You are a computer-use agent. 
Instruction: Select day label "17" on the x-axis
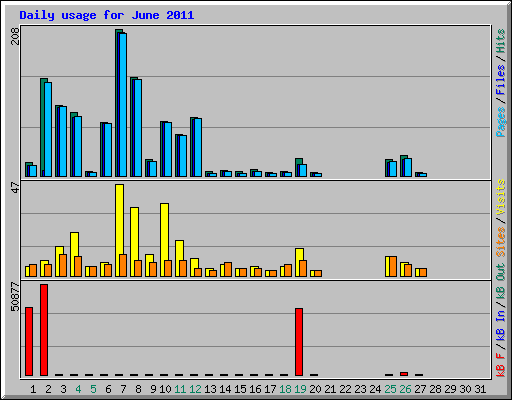point(270,389)
